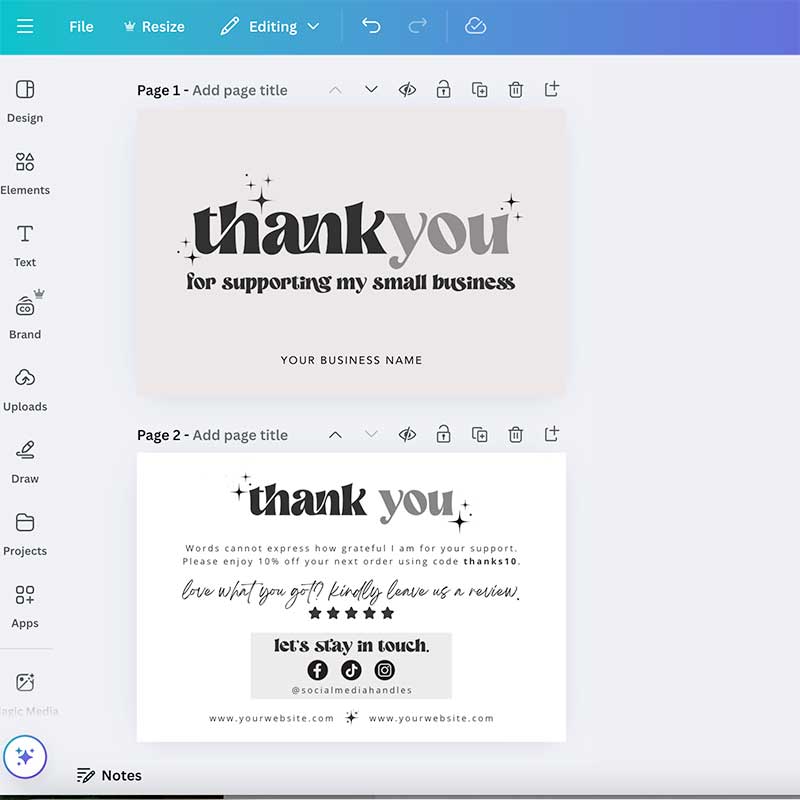Open the Uploads panel
The image size is (800, 800).
pos(24,390)
